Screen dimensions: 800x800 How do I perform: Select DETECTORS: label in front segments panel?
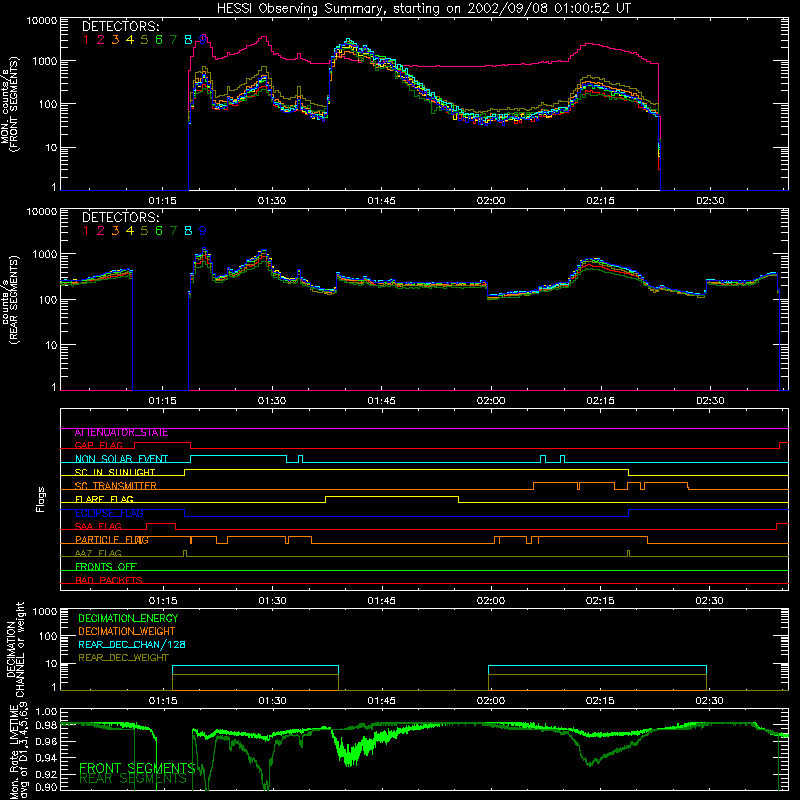[x=120, y=26]
